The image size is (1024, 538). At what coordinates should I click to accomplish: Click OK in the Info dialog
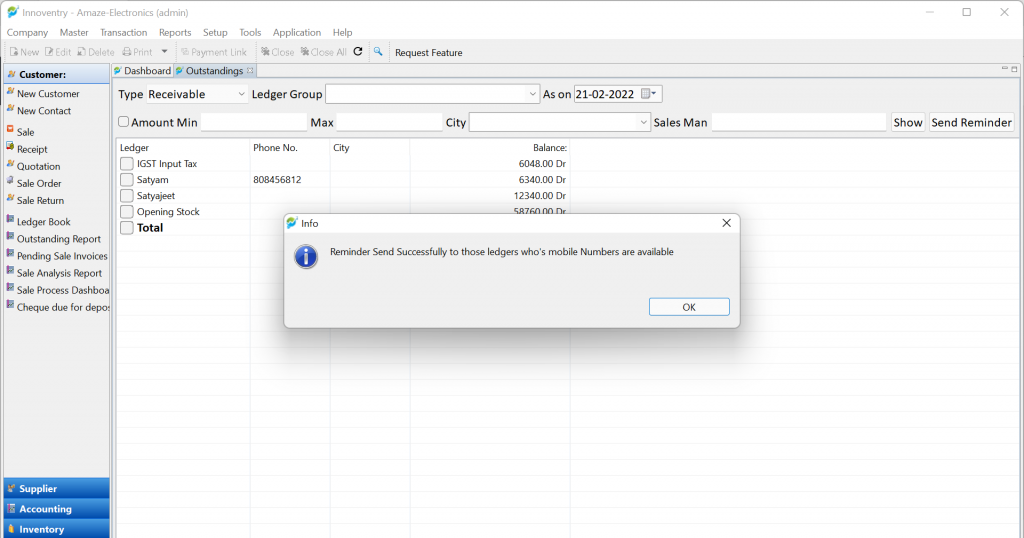pyautogui.click(x=689, y=307)
